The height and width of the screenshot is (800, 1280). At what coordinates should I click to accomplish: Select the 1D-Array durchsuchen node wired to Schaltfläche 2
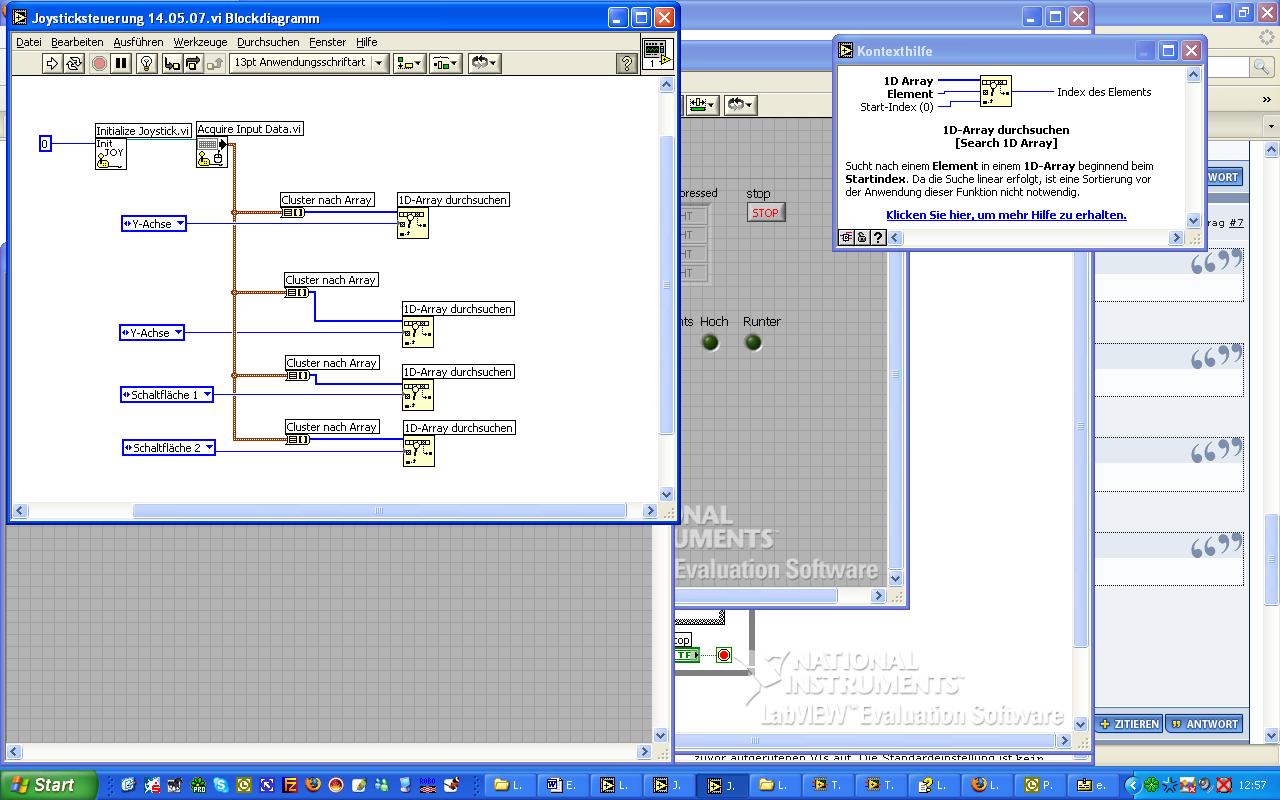419,451
